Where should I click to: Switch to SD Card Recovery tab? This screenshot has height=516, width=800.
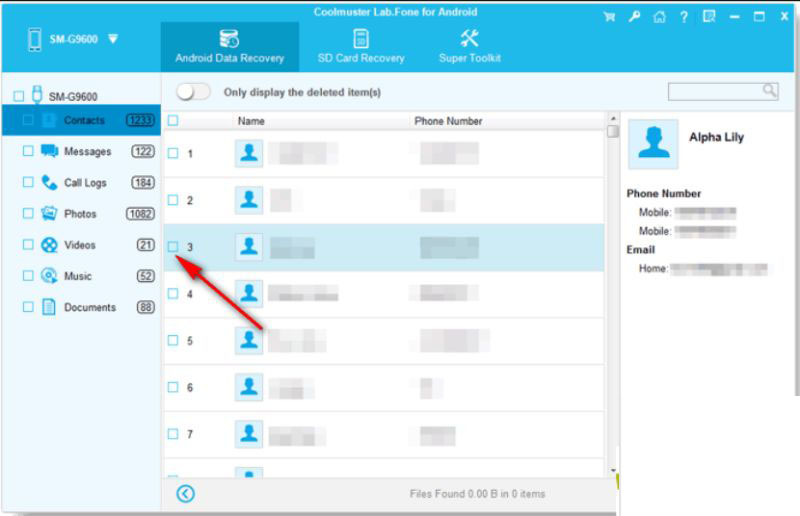coord(361,46)
